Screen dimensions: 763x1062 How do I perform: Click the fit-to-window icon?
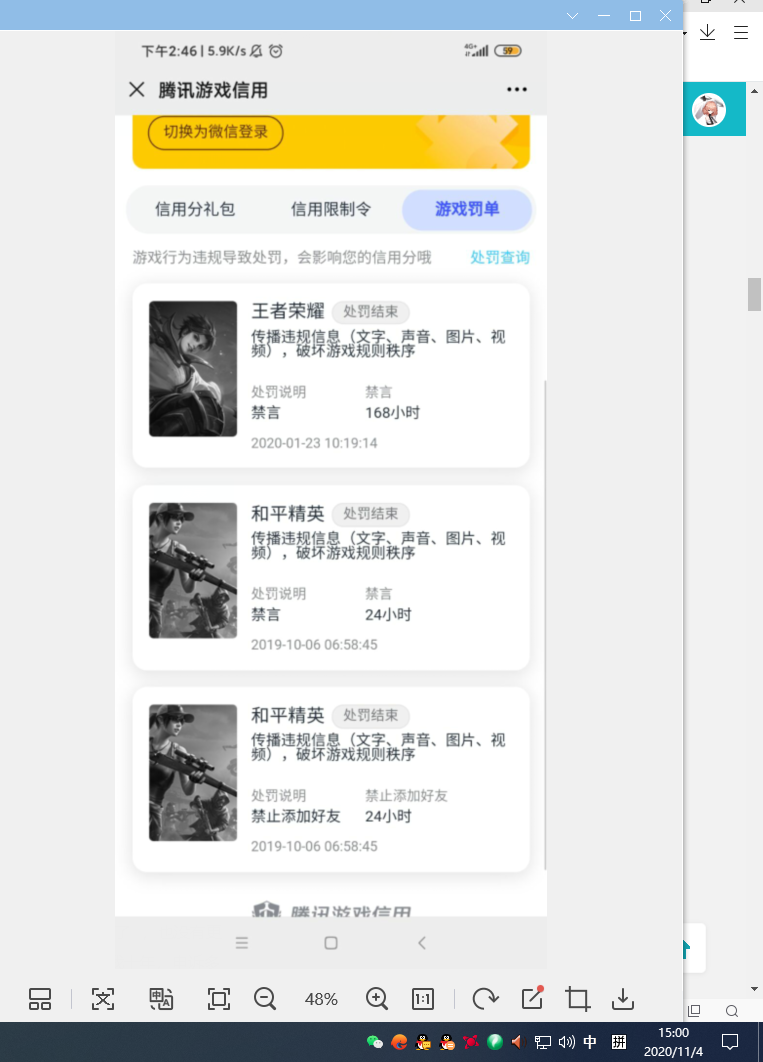point(219,999)
